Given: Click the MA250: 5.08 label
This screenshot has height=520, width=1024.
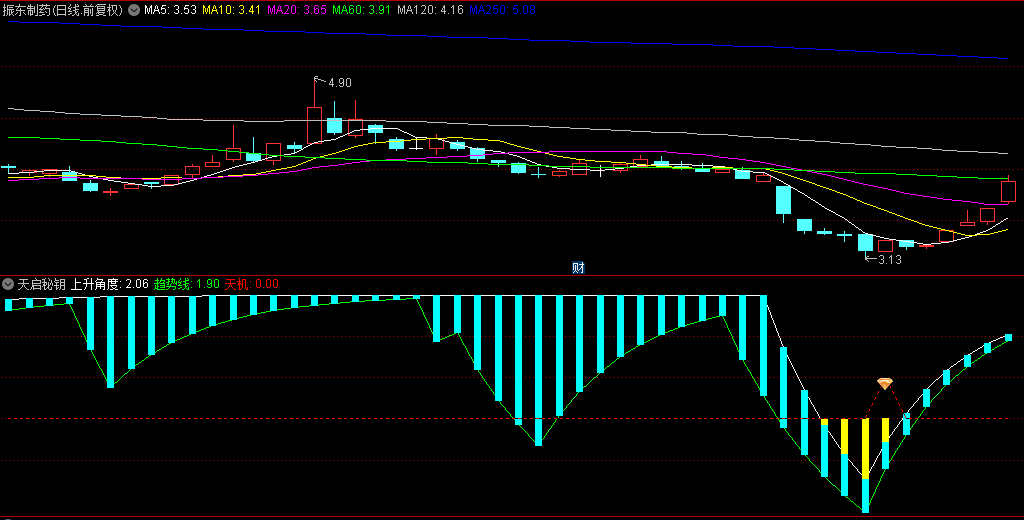Looking at the screenshot, I should point(502,10).
